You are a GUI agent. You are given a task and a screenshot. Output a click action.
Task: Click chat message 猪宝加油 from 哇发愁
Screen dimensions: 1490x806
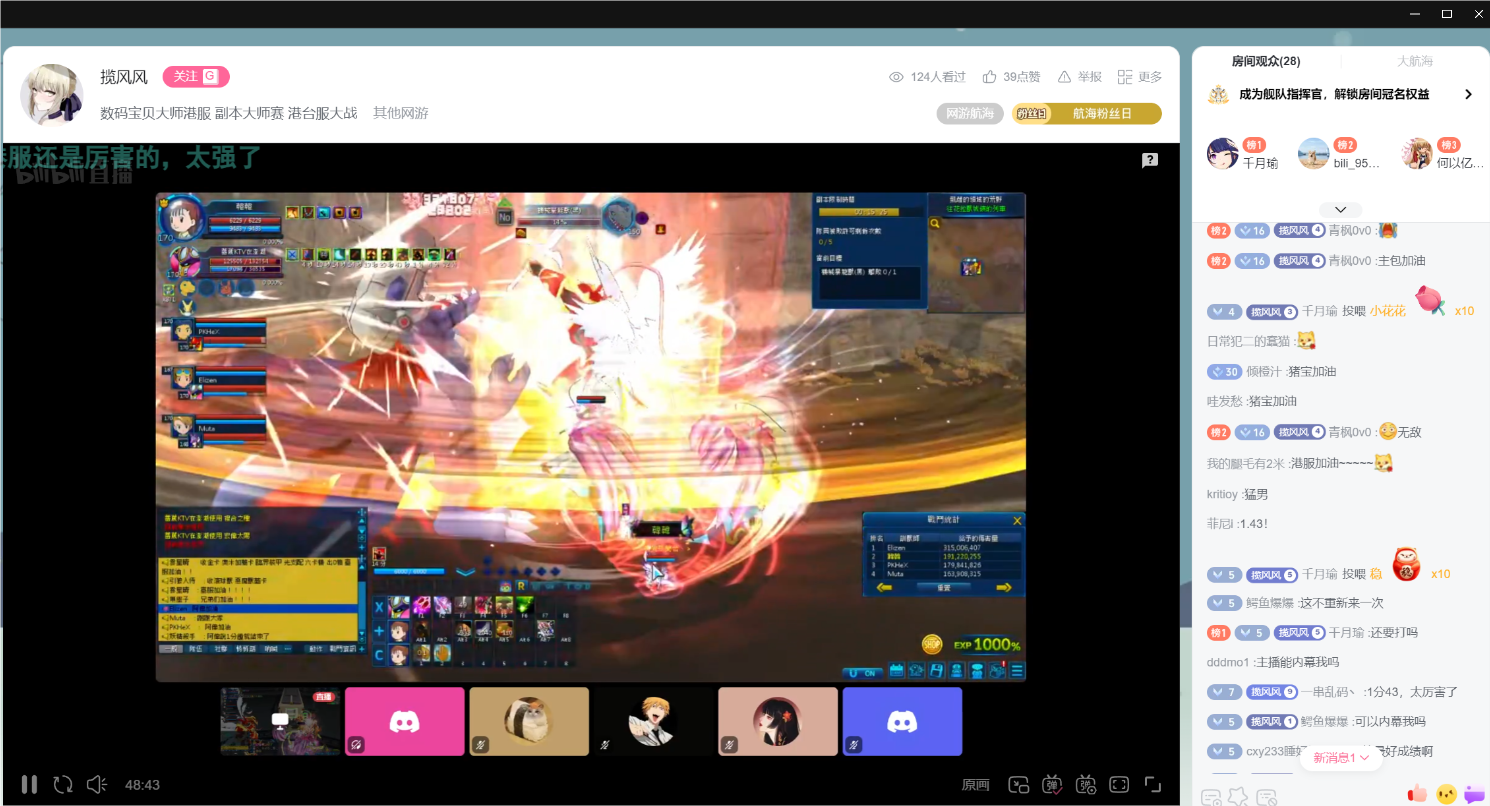point(1272,401)
